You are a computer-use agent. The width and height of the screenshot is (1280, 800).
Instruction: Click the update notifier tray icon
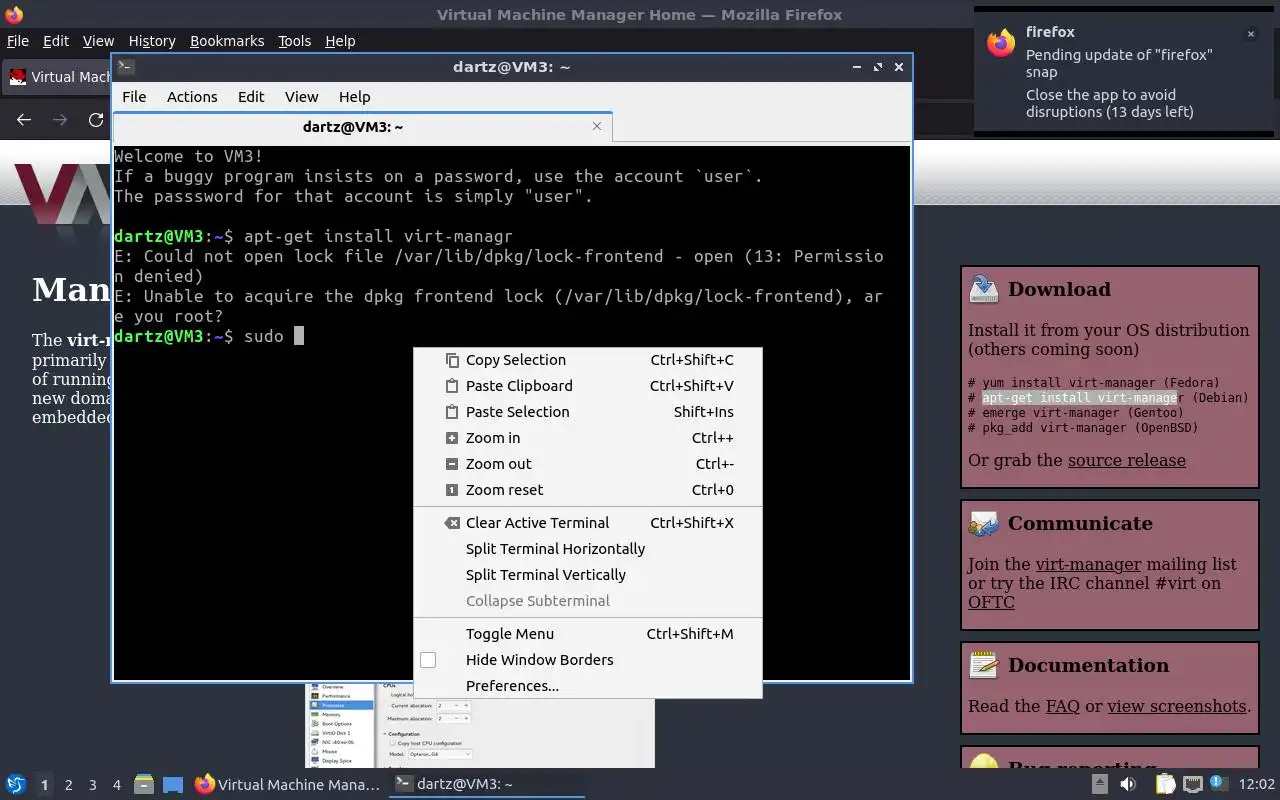coord(1217,785)
